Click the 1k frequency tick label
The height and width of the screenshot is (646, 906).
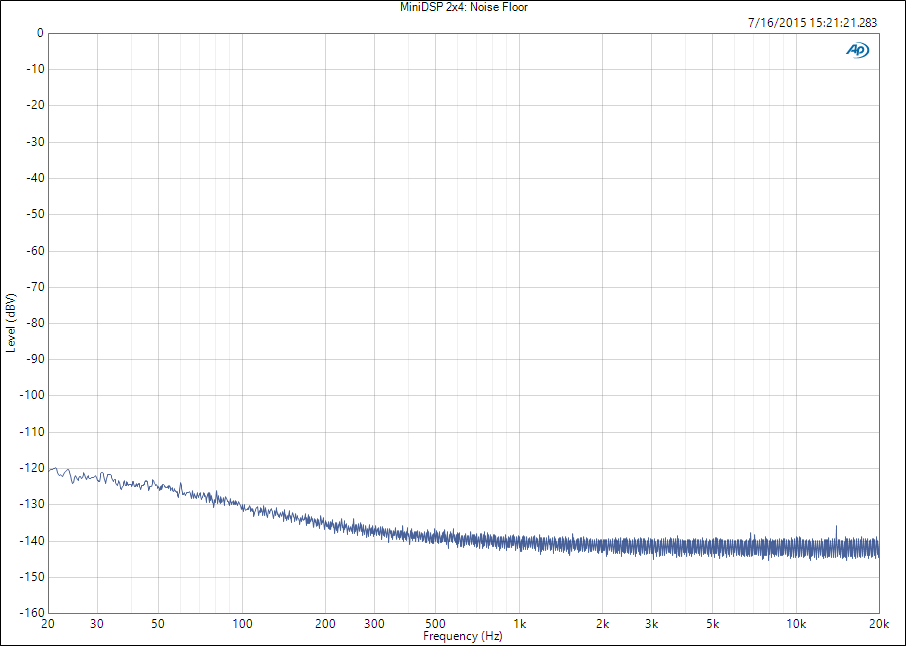click(519, 624)
